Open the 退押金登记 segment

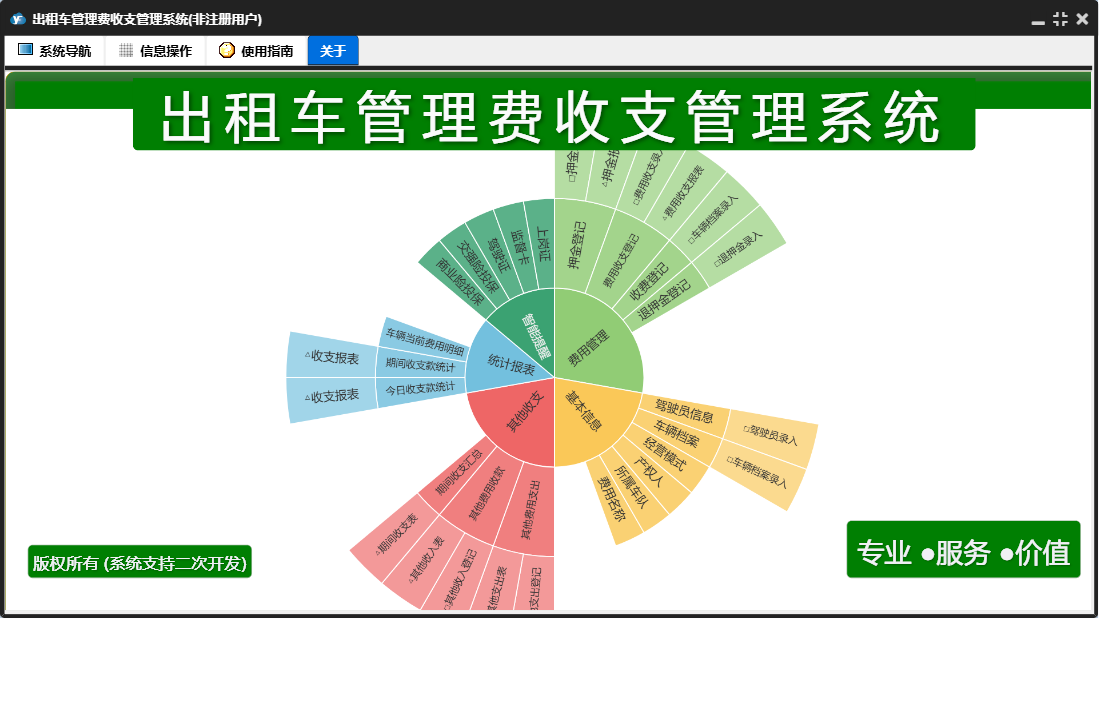(x=665, y=300)
